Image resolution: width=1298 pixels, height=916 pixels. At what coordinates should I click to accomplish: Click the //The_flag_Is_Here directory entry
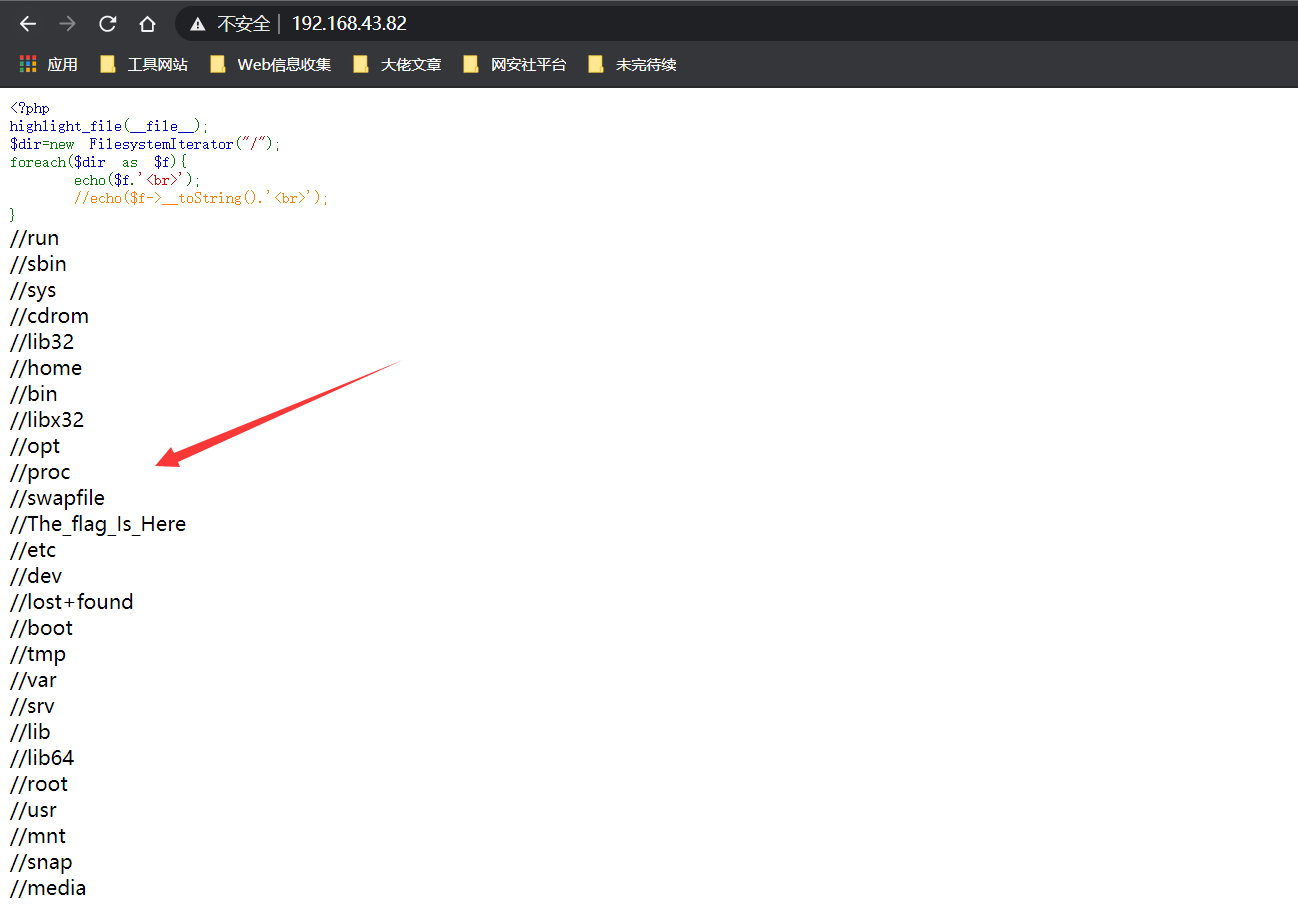click(98, 524)
